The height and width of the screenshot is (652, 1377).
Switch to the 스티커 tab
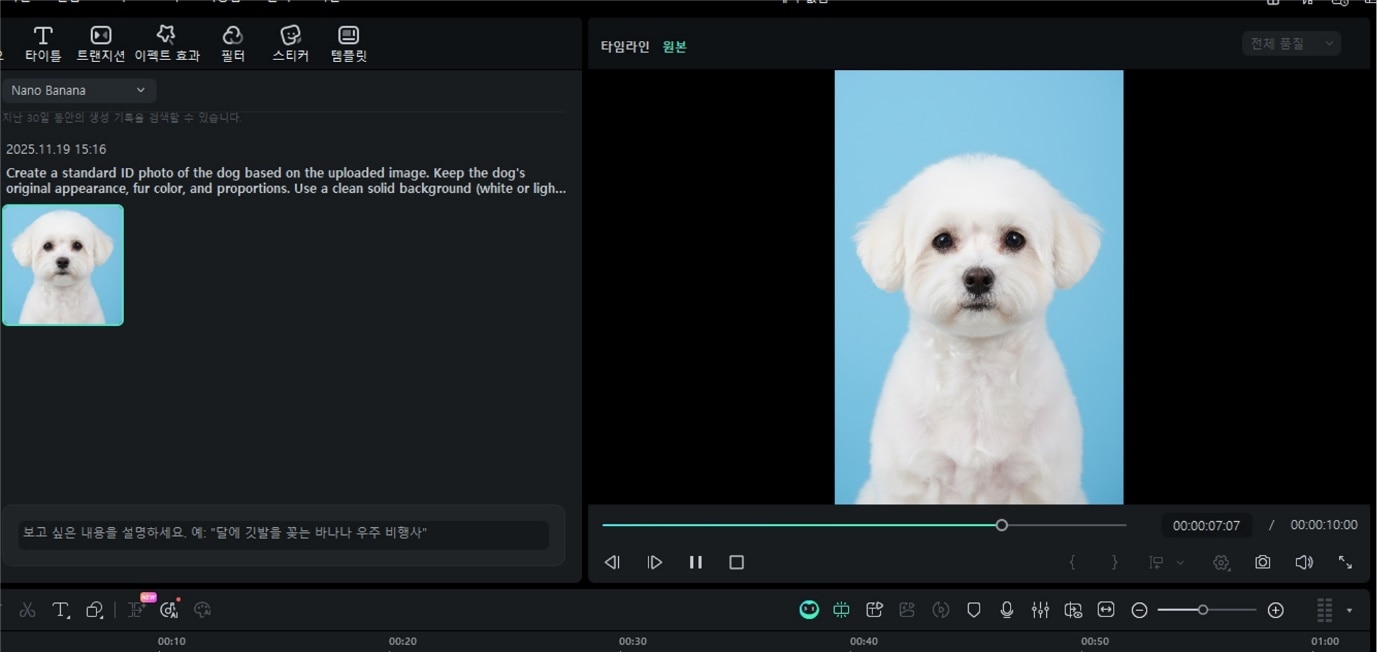tap(289, 43)
